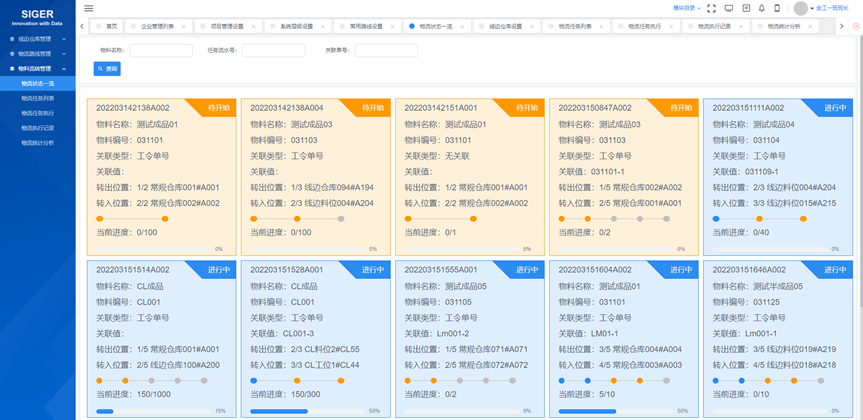
Task: Close the 线边仓库设置 tab
Action: (532, 26)
